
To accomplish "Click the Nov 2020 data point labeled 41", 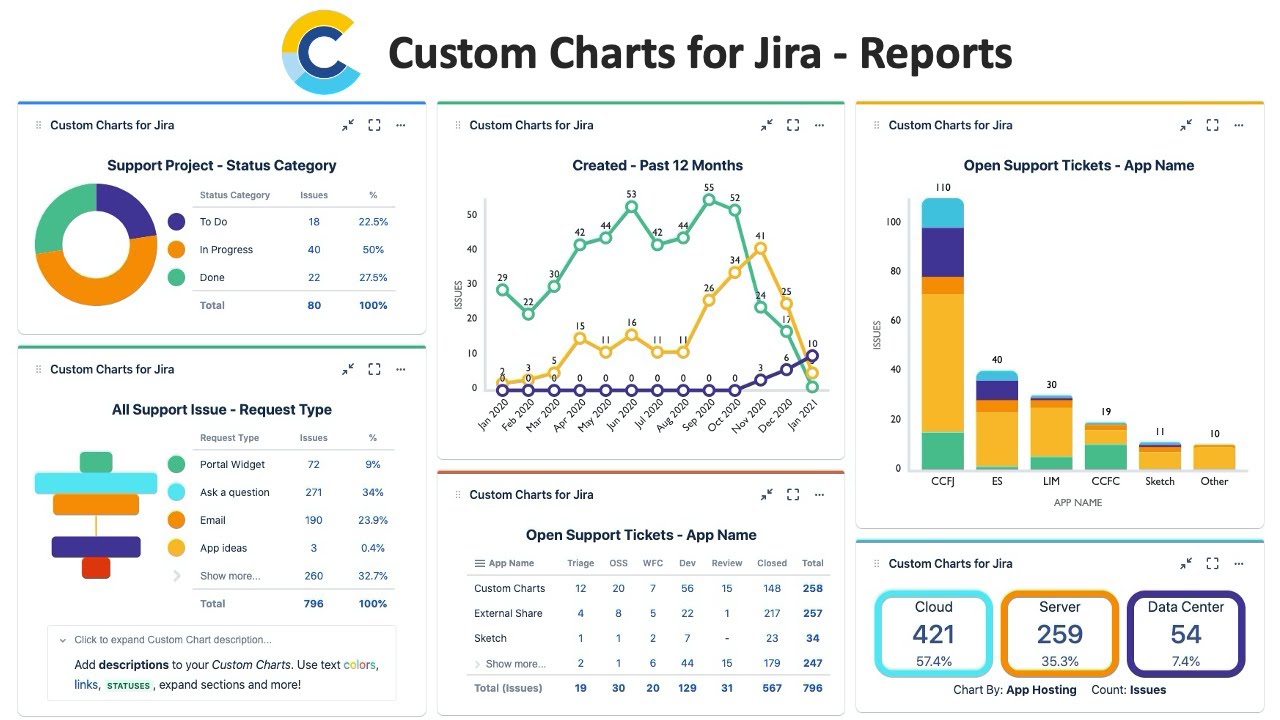I will point(761,248).
